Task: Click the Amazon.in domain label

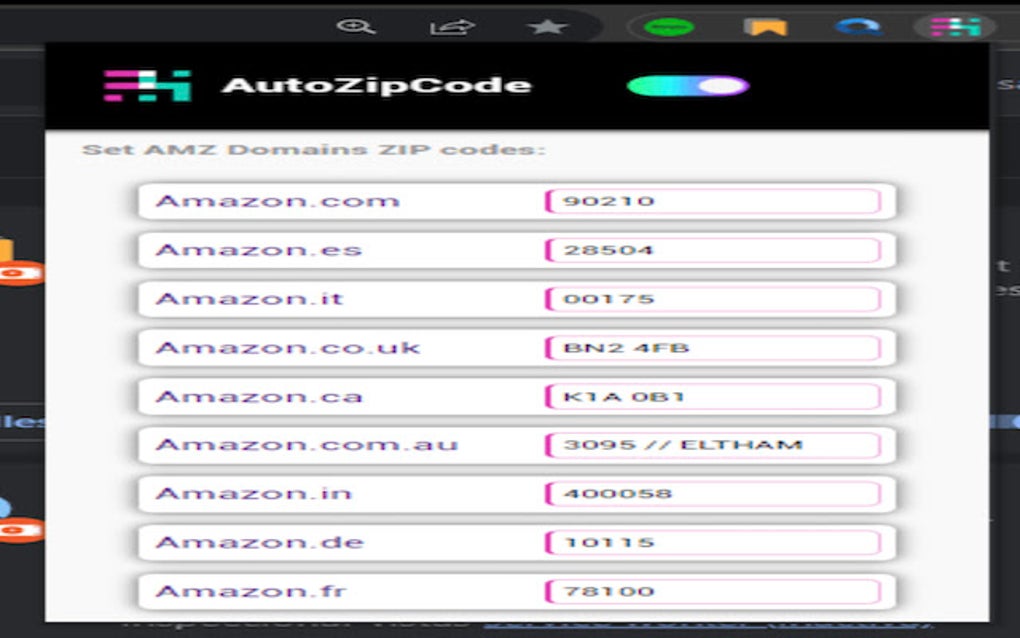Action: tap(254, 494)
